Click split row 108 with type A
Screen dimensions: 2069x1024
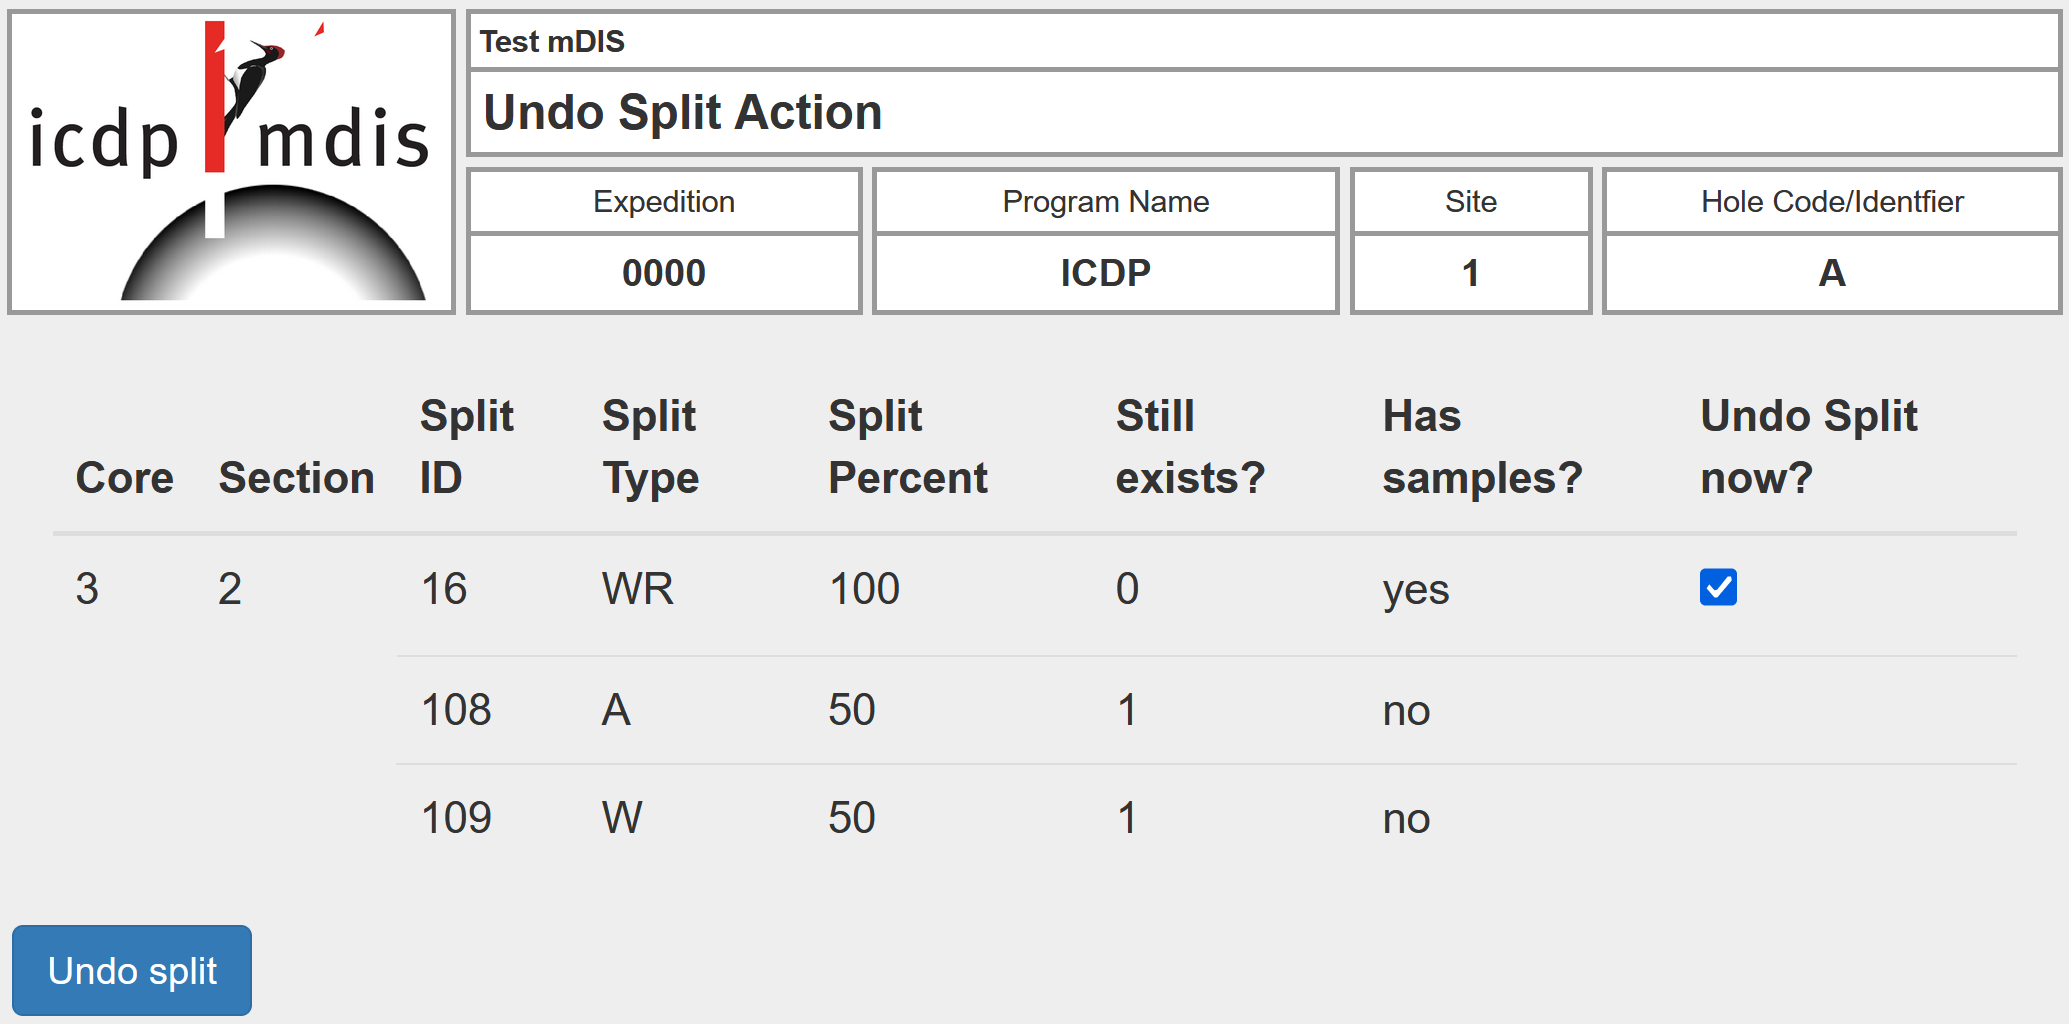coord(454,710)
